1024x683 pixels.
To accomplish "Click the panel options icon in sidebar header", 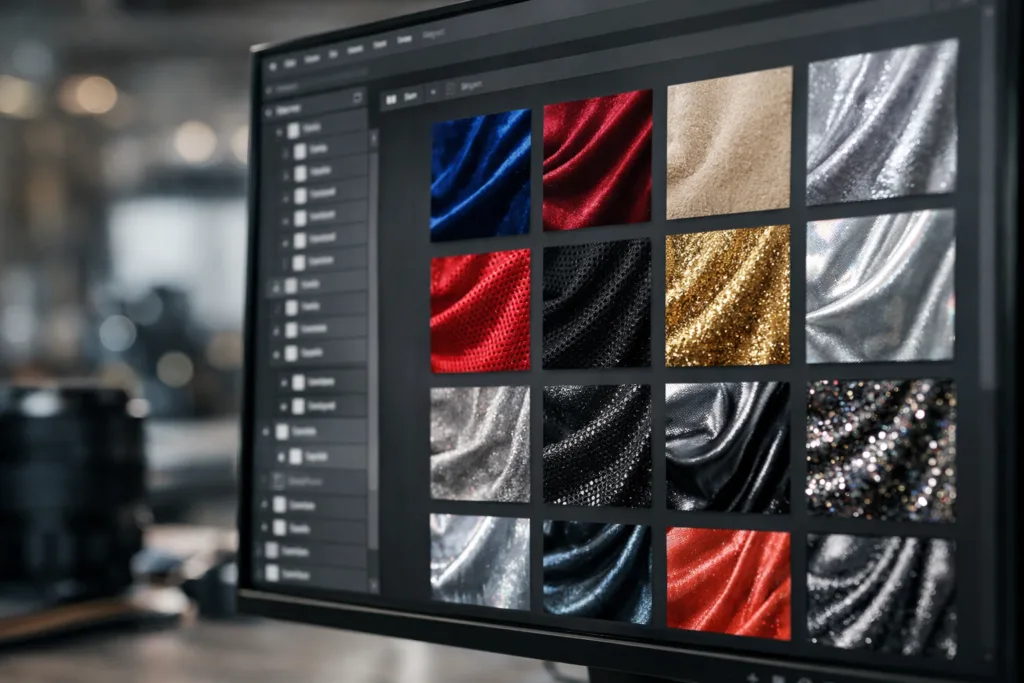I will pos(358,98).
